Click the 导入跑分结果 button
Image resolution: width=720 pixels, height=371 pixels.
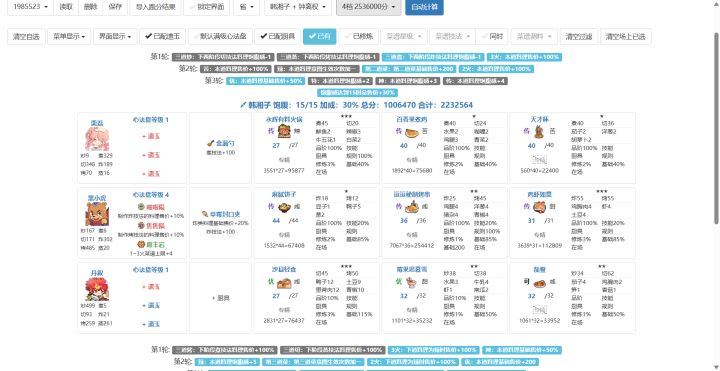[155, 7]
